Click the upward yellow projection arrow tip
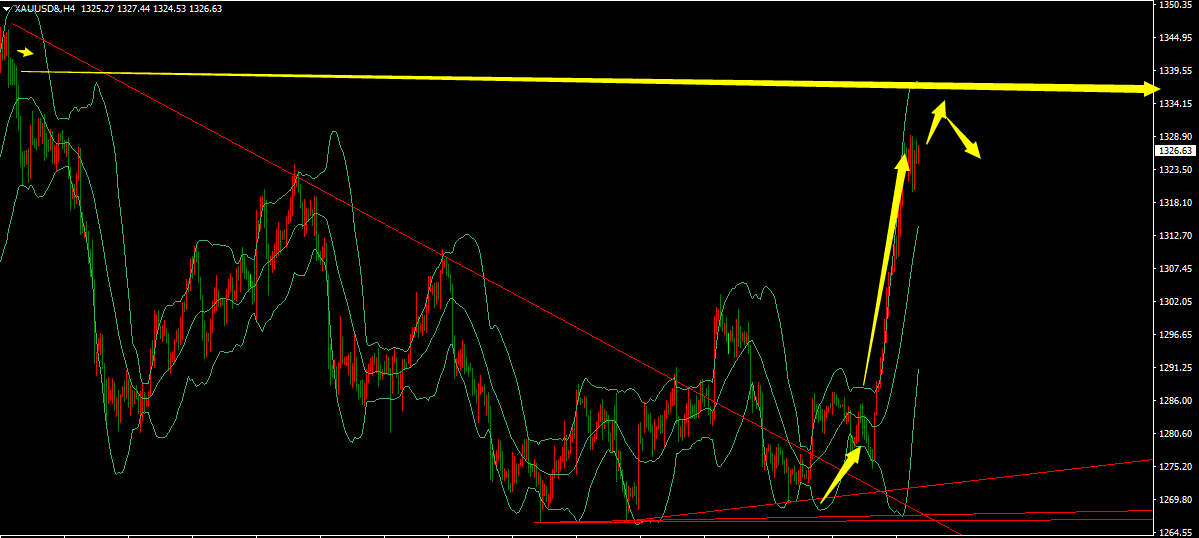1199x538 pixels. [939, 106]
